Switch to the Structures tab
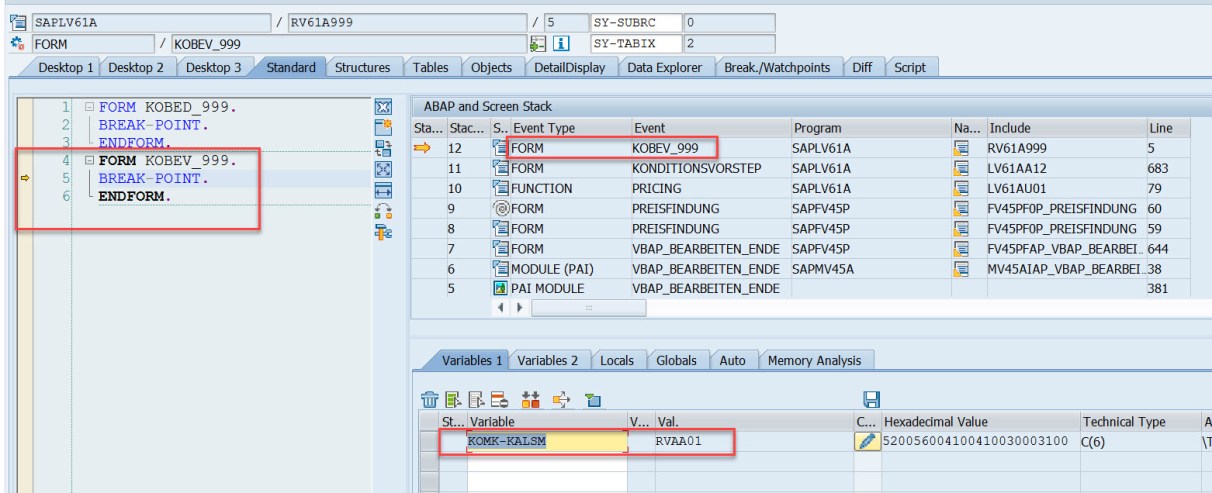1212x493 pixels. click(x=362, y=67)
